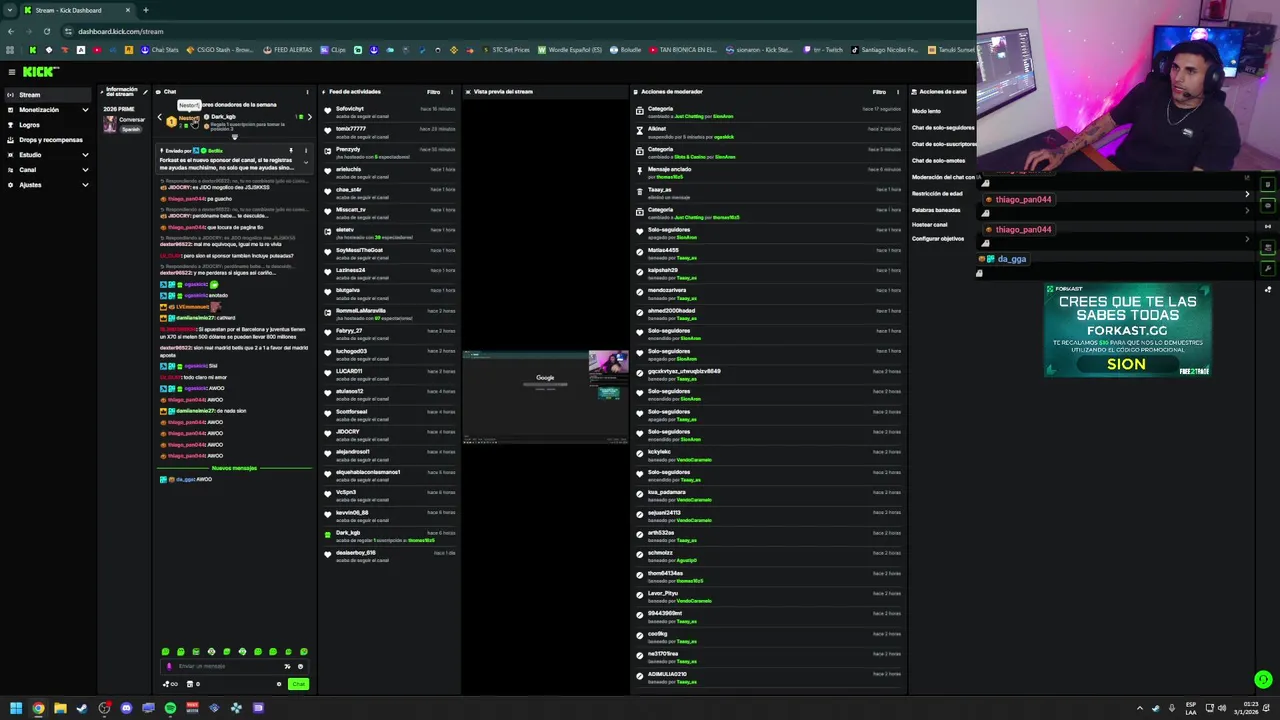Collapse the top donors leaderboard handle
Screen dimensions: 1280x720
235,137
